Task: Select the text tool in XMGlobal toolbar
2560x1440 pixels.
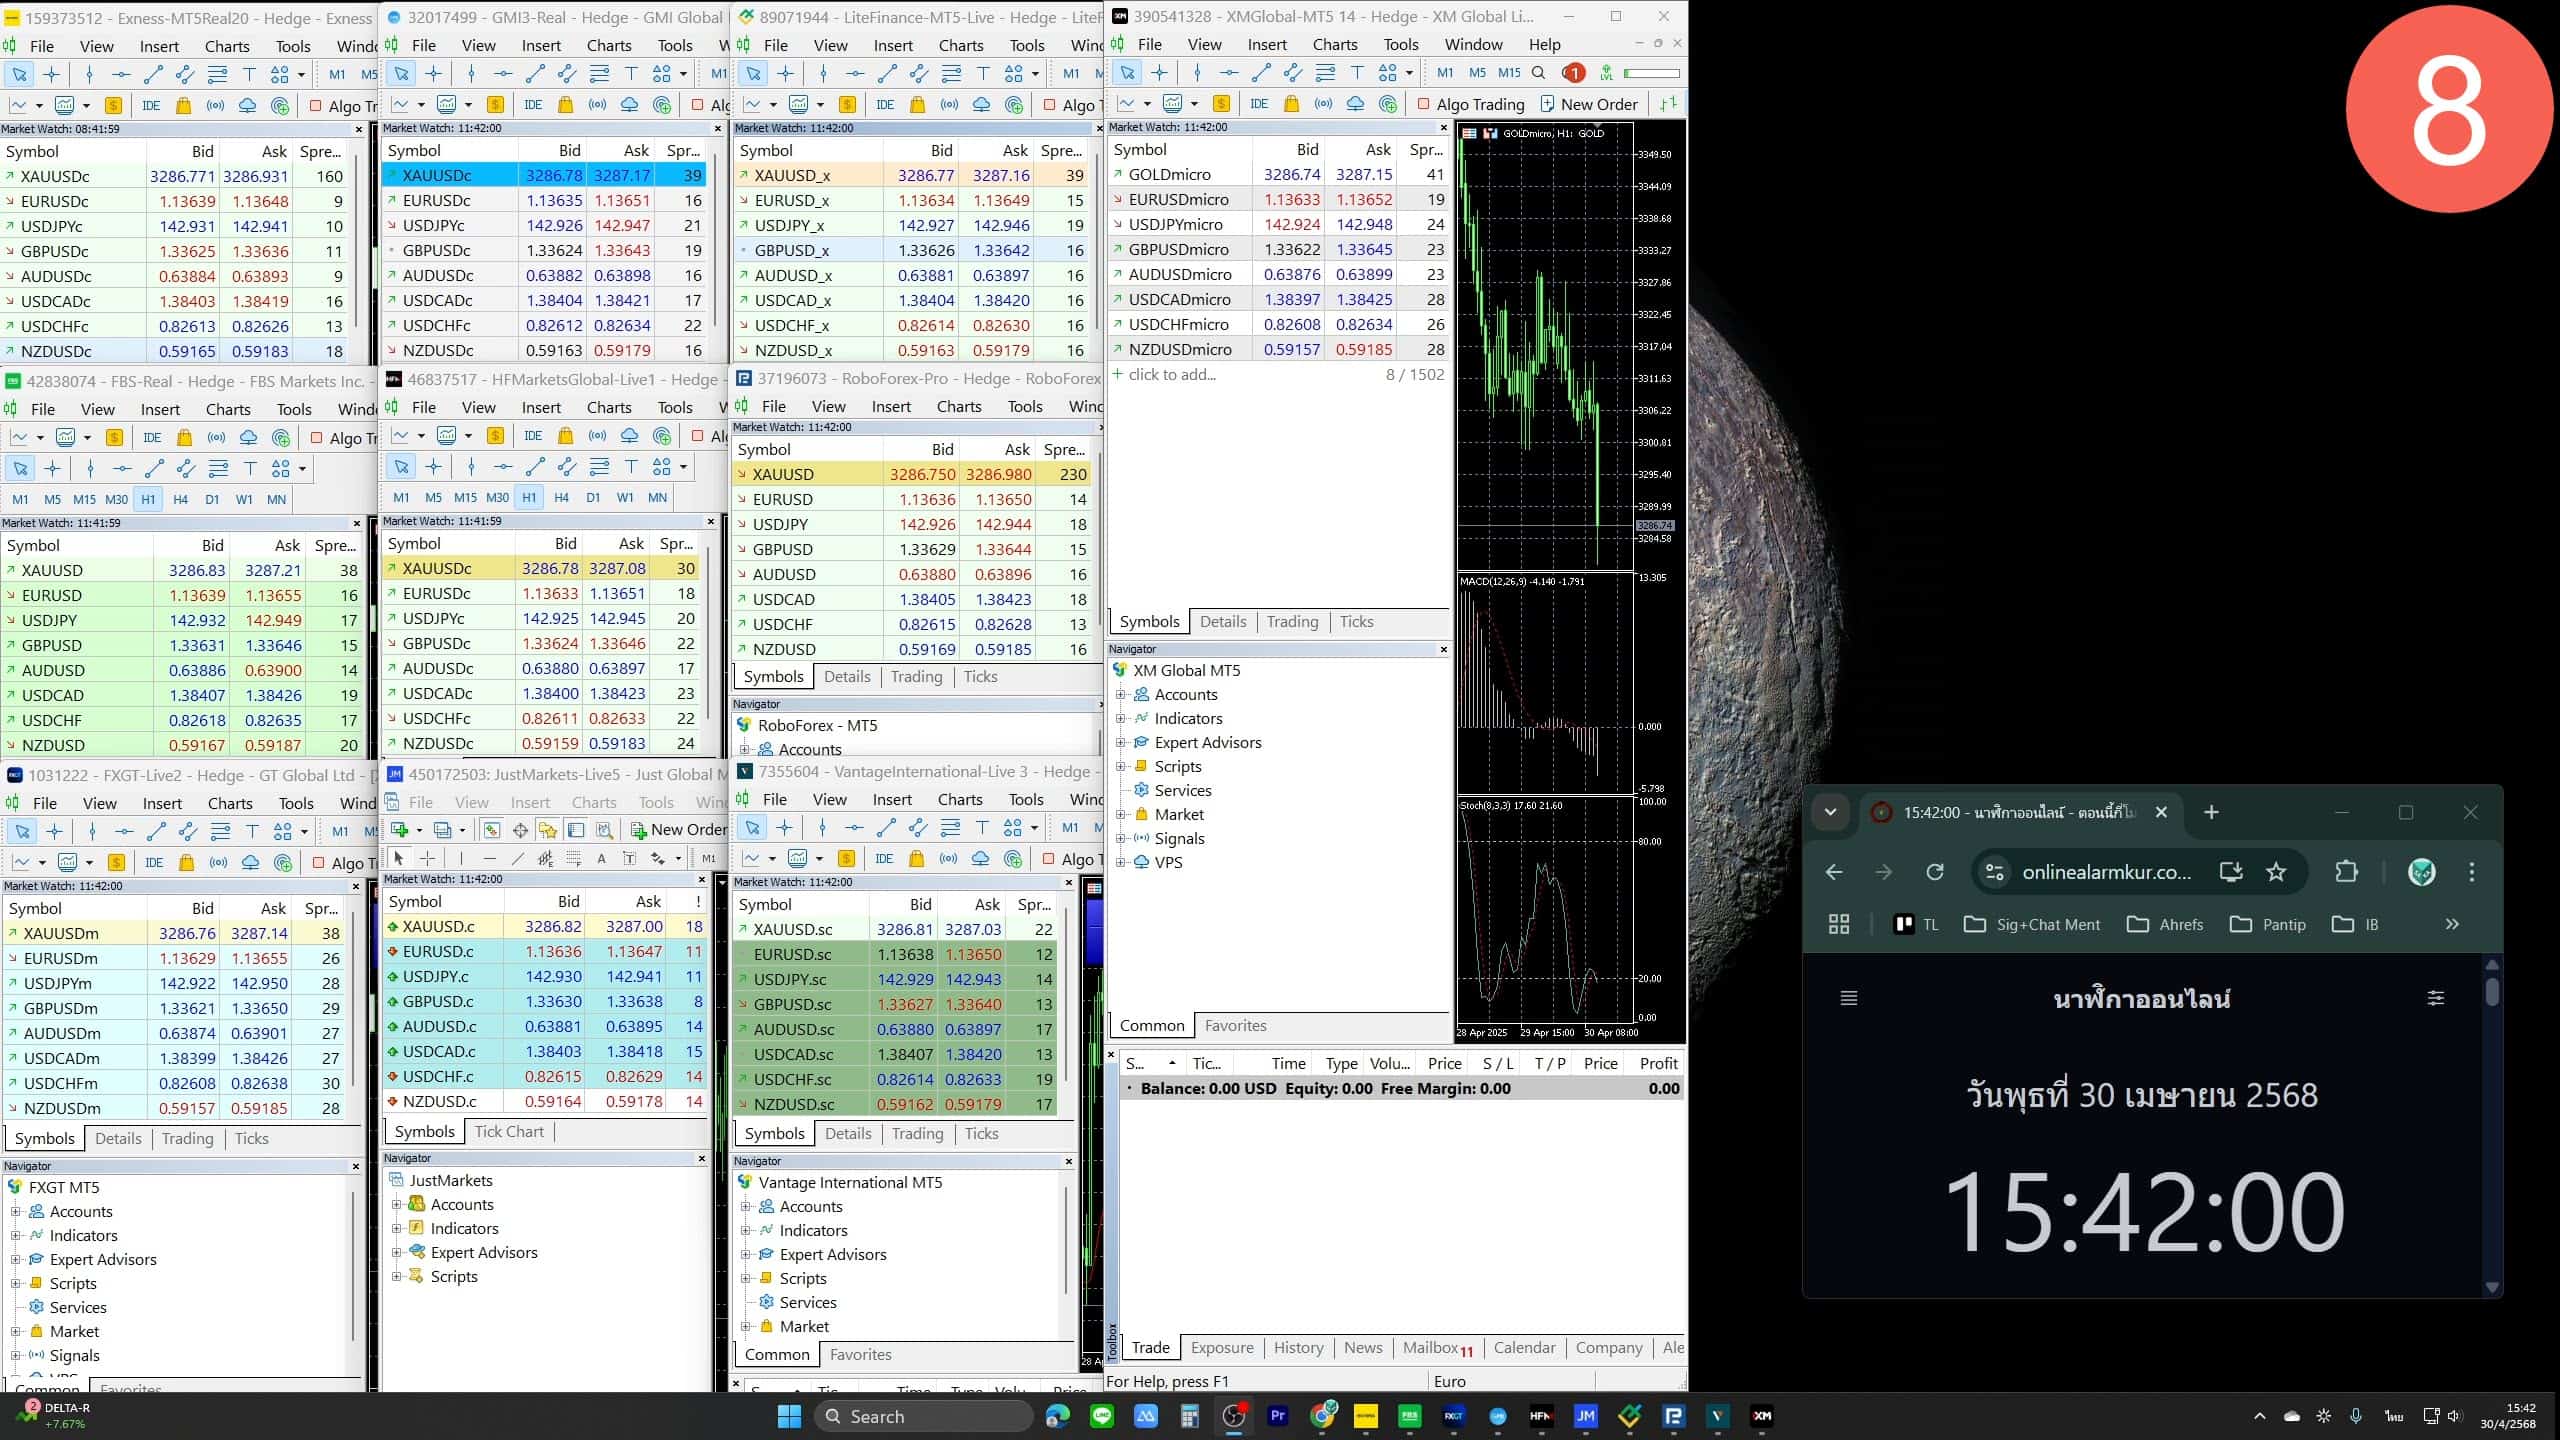Action: [1357, 73]
